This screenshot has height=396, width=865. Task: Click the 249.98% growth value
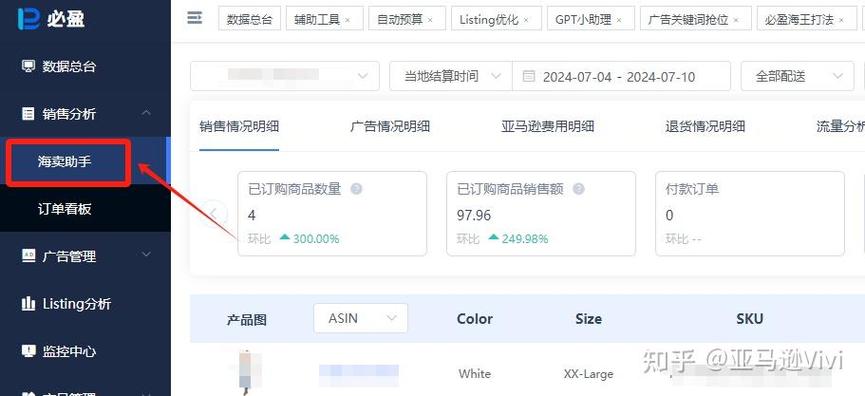click(525, 239)
